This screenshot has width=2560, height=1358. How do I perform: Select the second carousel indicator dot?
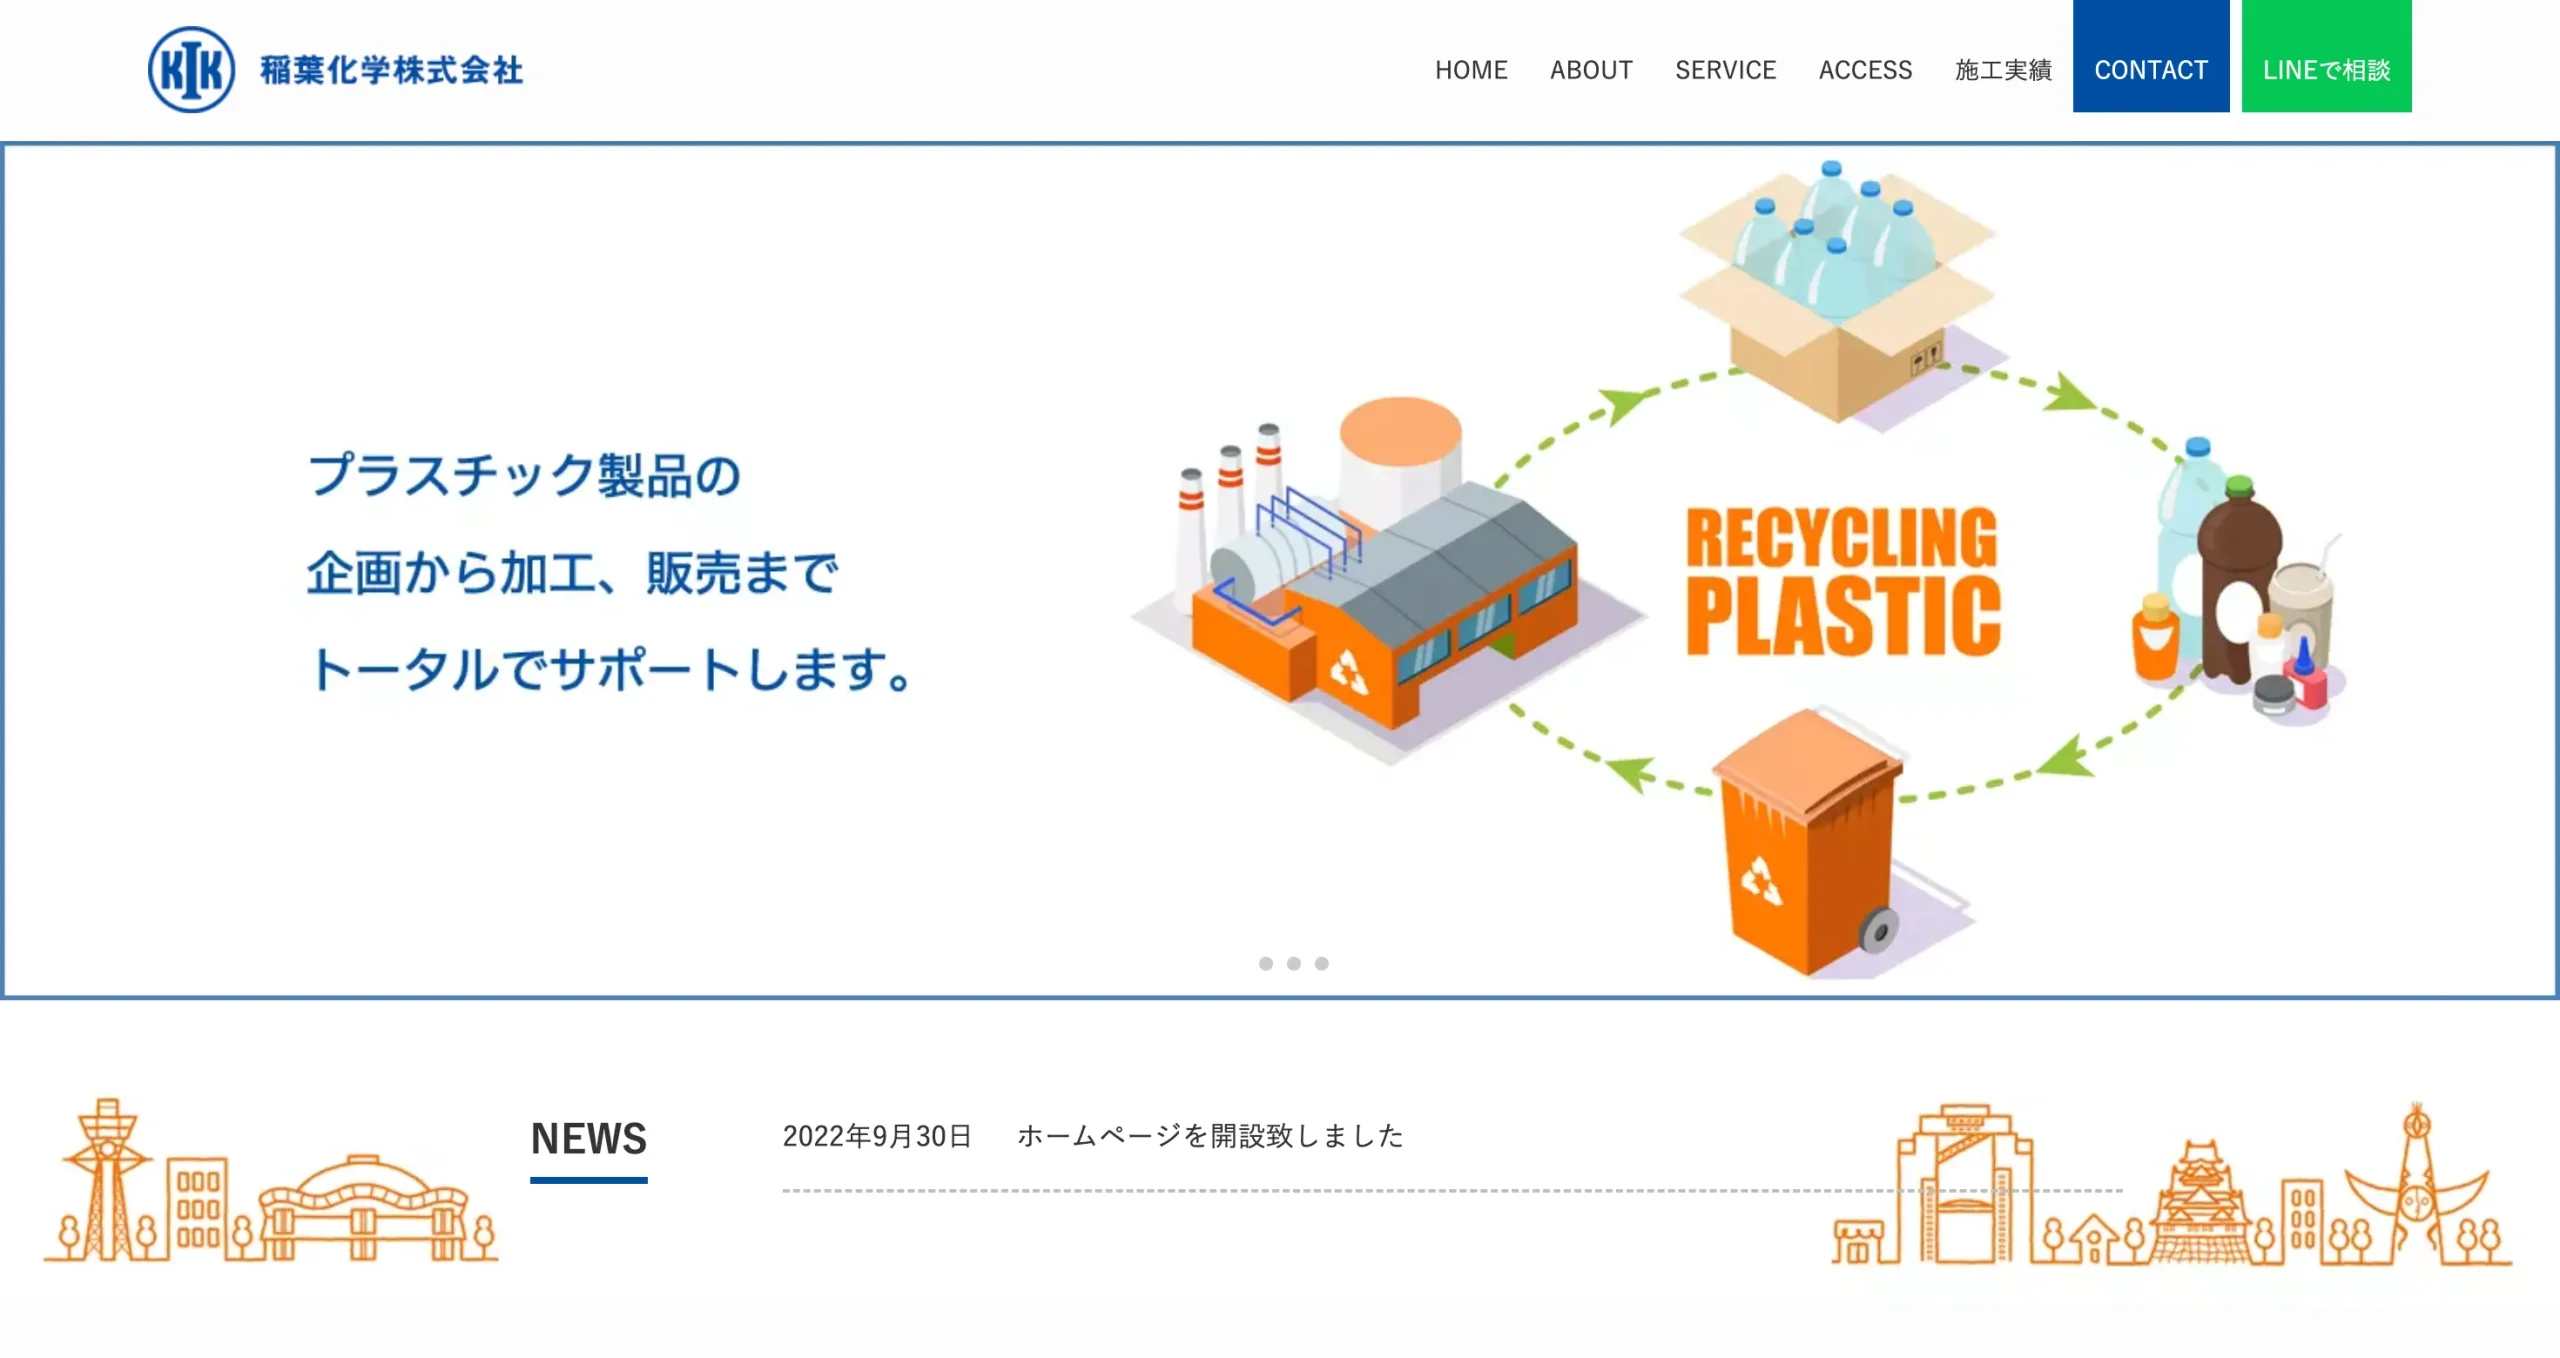coord(1294,963)
